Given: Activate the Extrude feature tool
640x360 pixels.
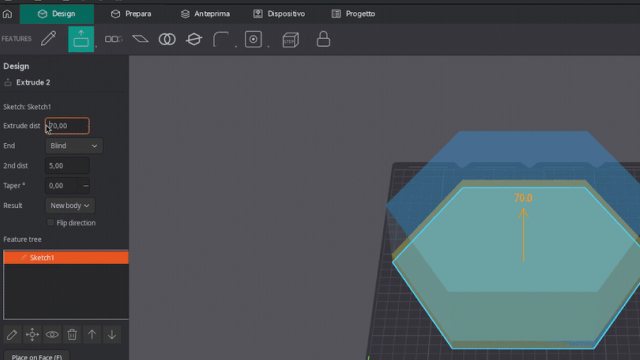Looking at the screenshot, I should (81, 39).
